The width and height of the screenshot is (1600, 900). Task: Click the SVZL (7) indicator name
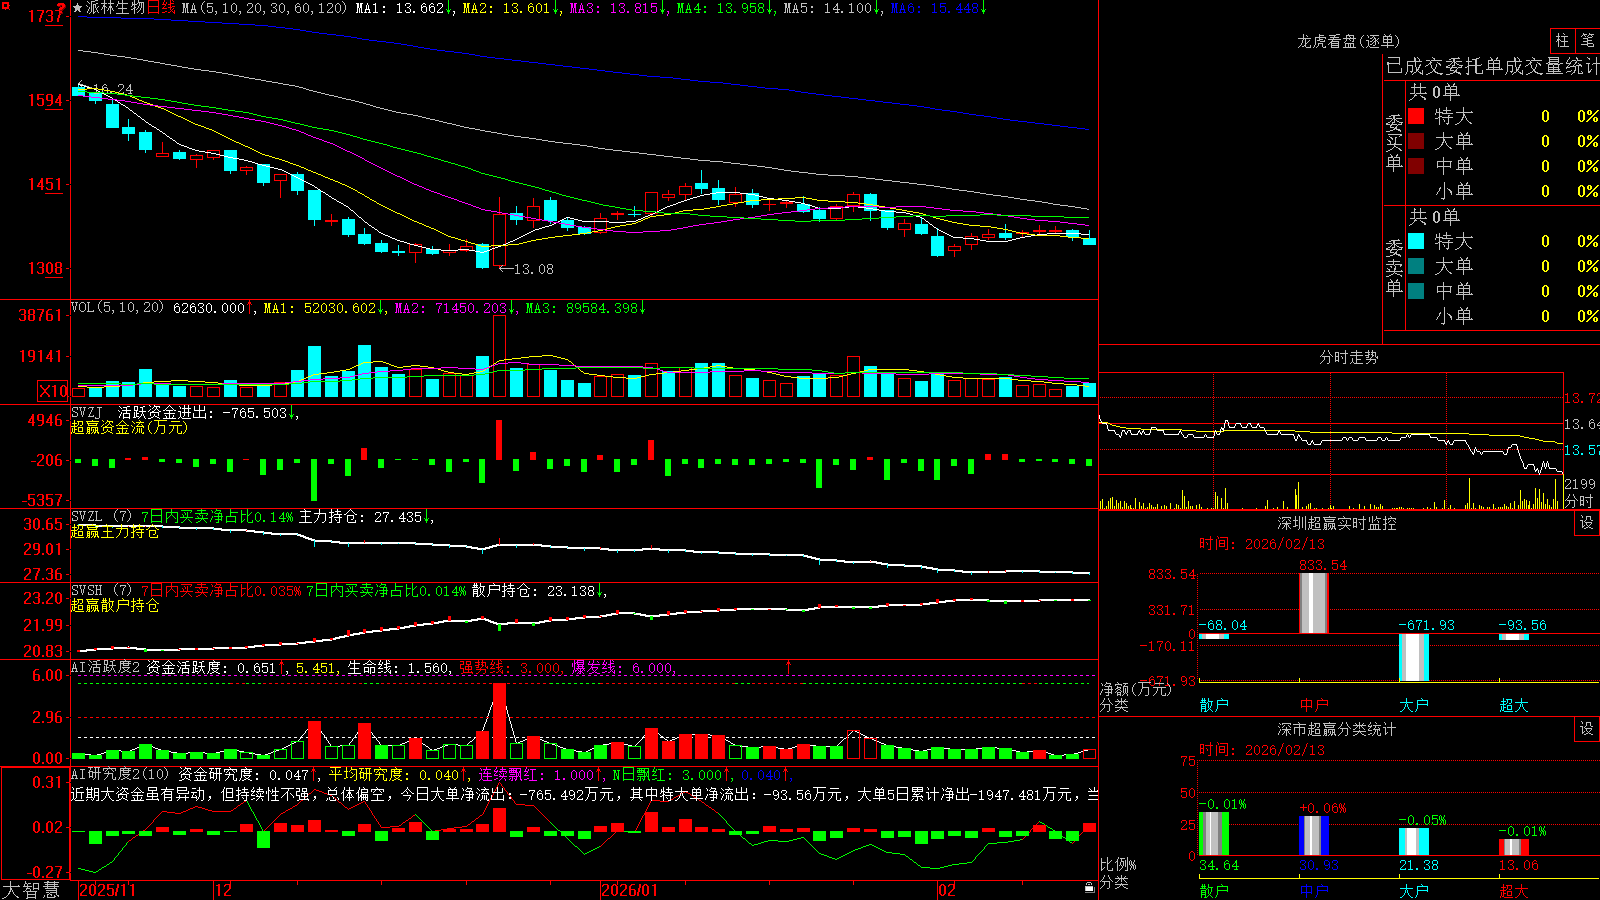pos(101,517)
